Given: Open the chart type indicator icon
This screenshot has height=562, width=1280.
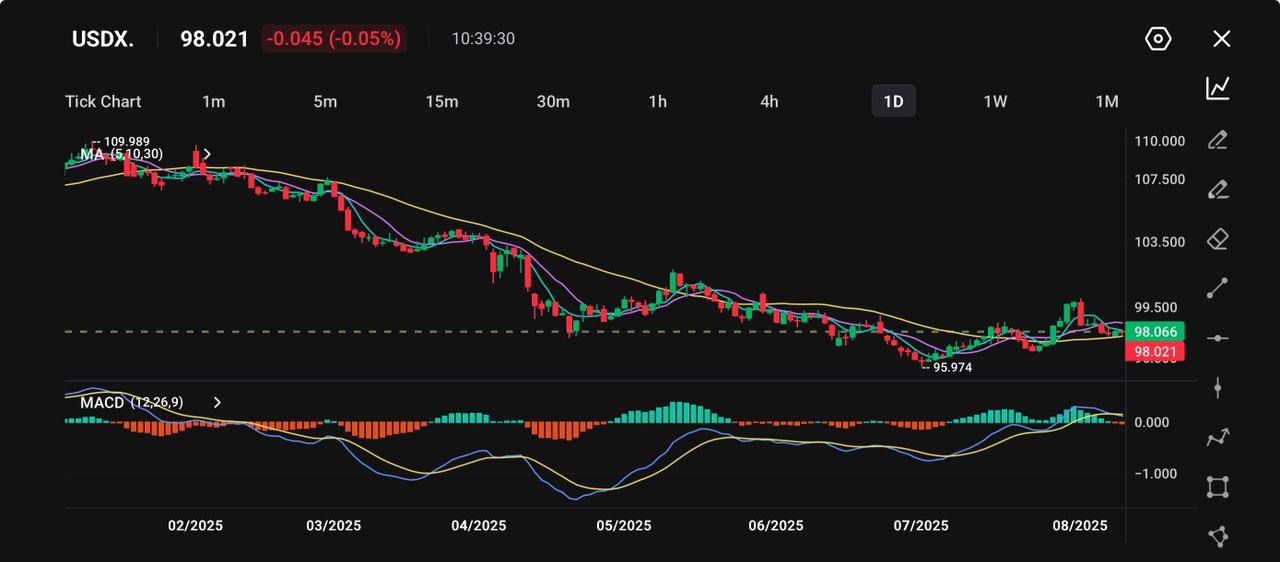Looking at the screenshot, I should pos(1217,88).
